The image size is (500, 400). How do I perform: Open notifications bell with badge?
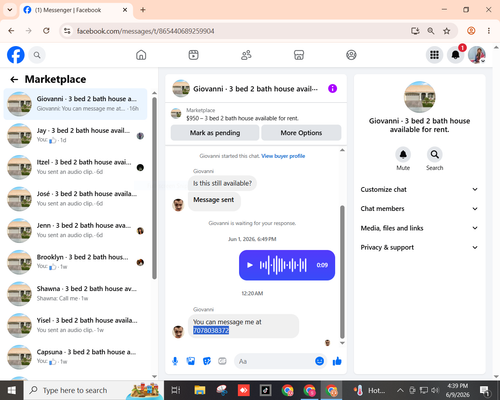tap(456, 55)
